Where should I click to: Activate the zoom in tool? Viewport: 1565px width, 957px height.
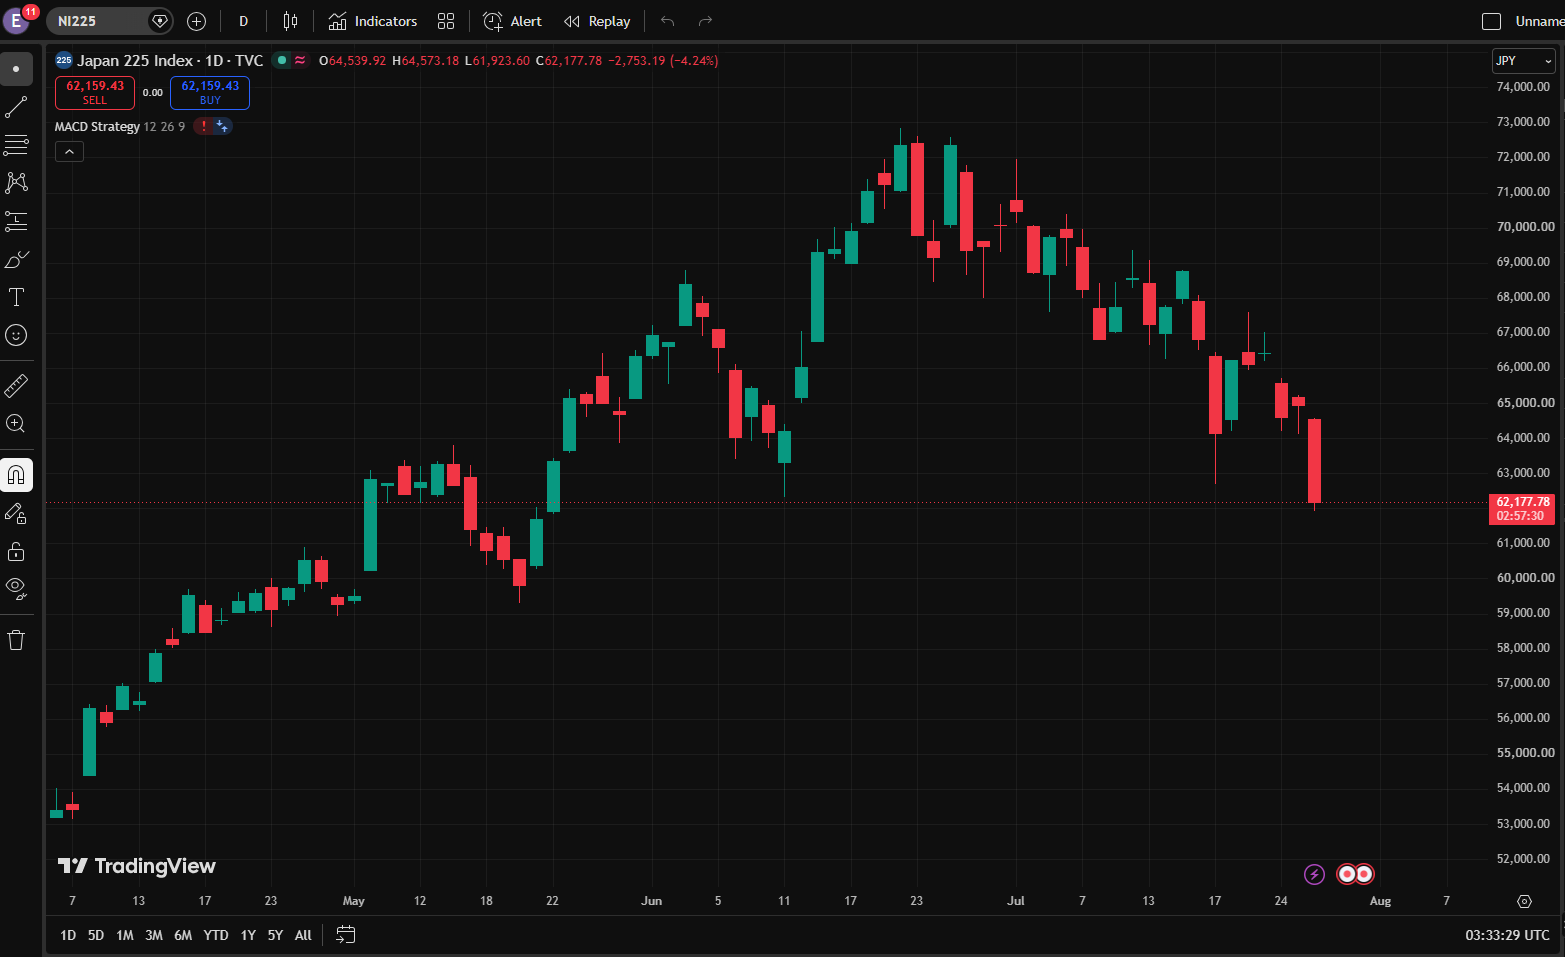(x=16, y=423)
